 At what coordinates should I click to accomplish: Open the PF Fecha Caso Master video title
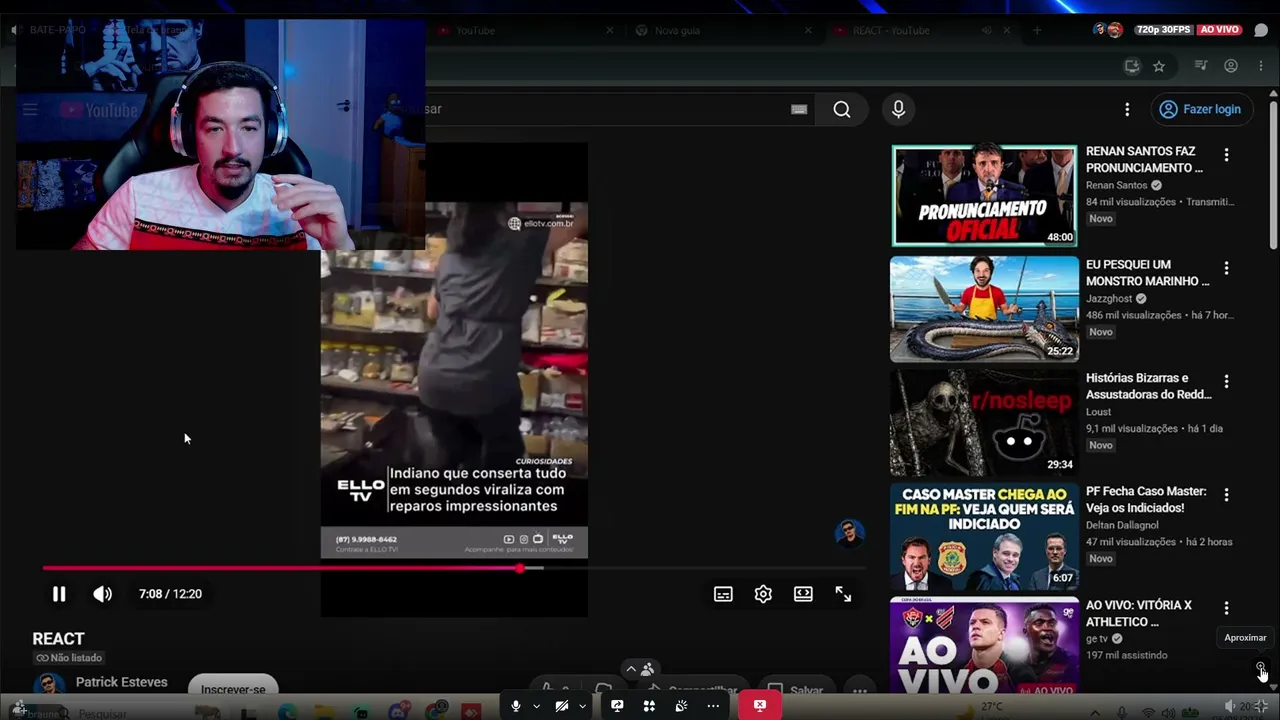tap(1146, 500)
